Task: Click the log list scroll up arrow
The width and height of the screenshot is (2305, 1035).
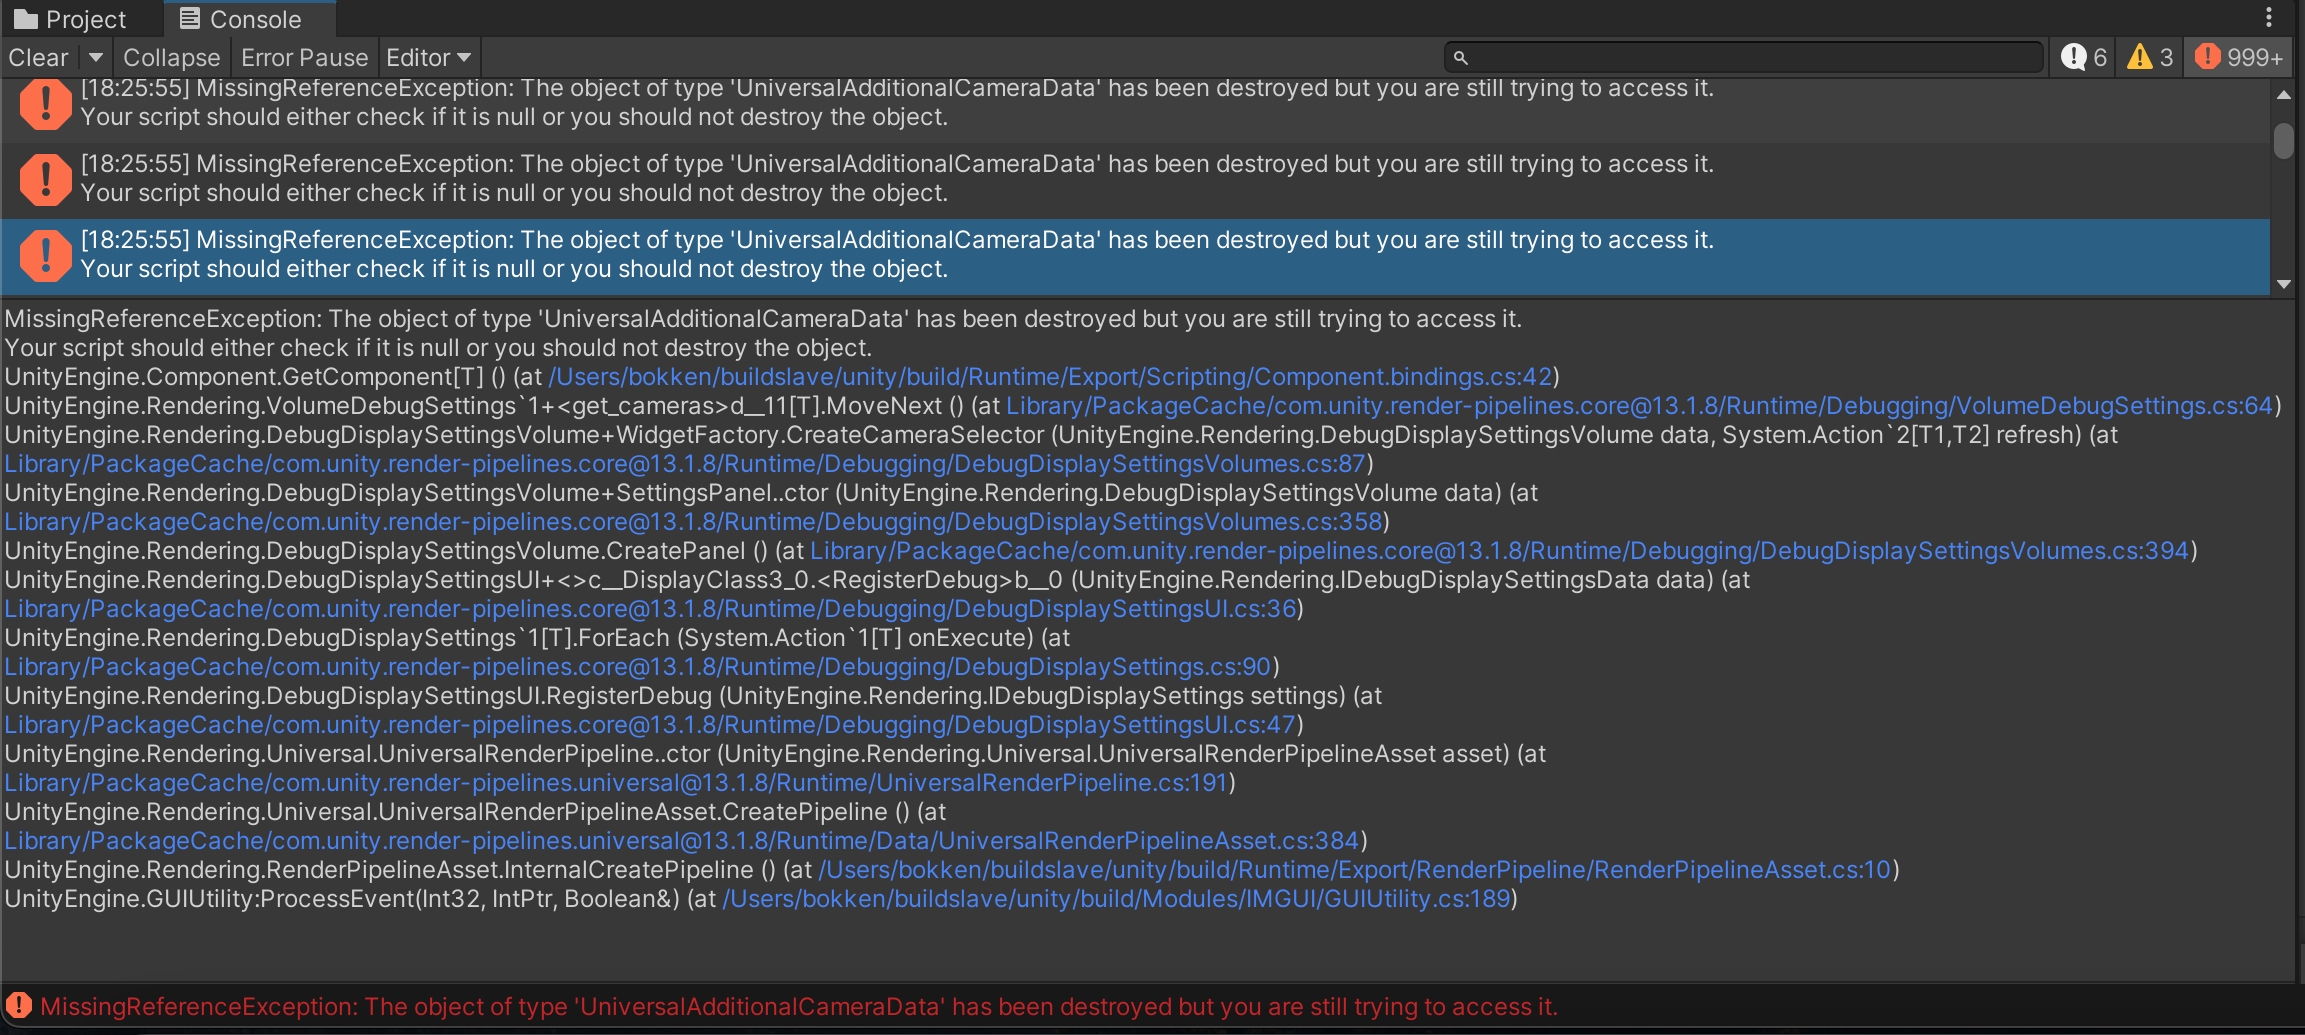Action: click(x=2284, y=95)
